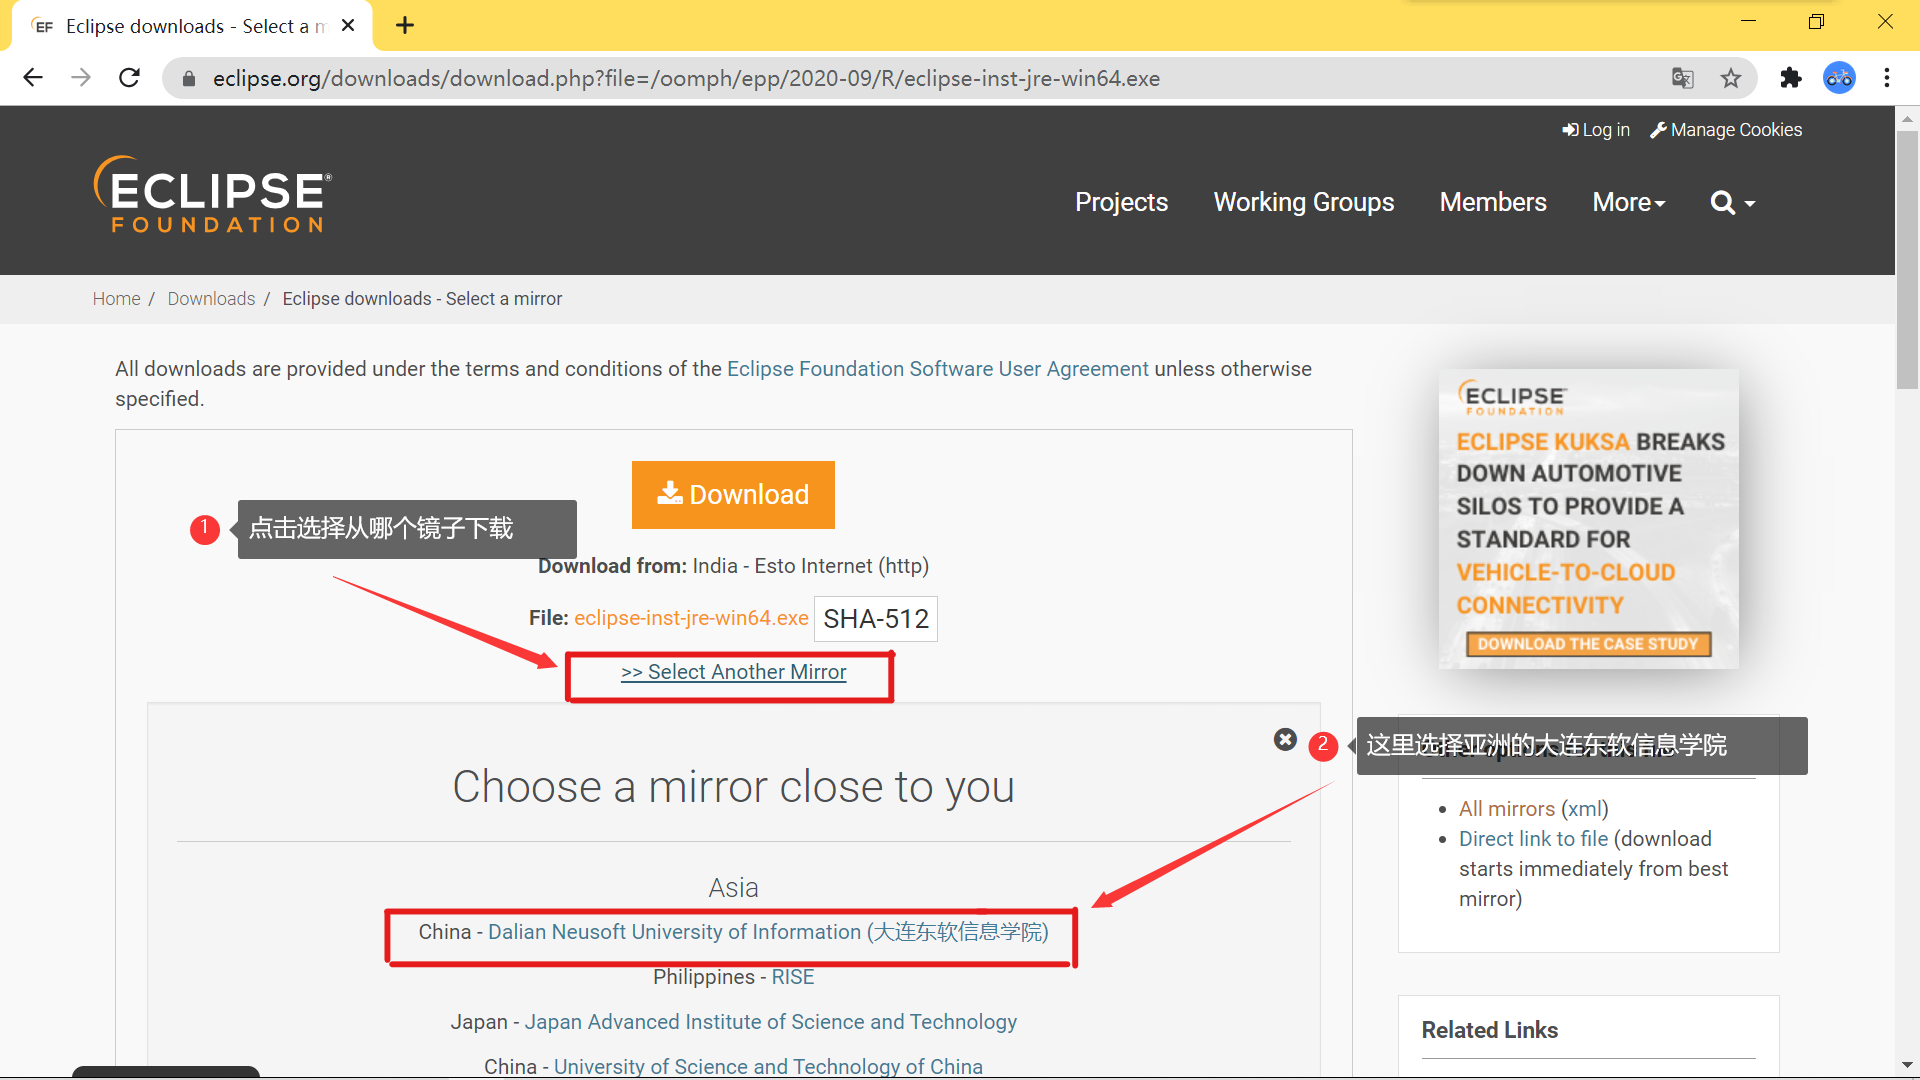The width and height of the screenshot is (1920, 1080).
Task: Bookmark this page with the star icon
Action: point(1731,78)
